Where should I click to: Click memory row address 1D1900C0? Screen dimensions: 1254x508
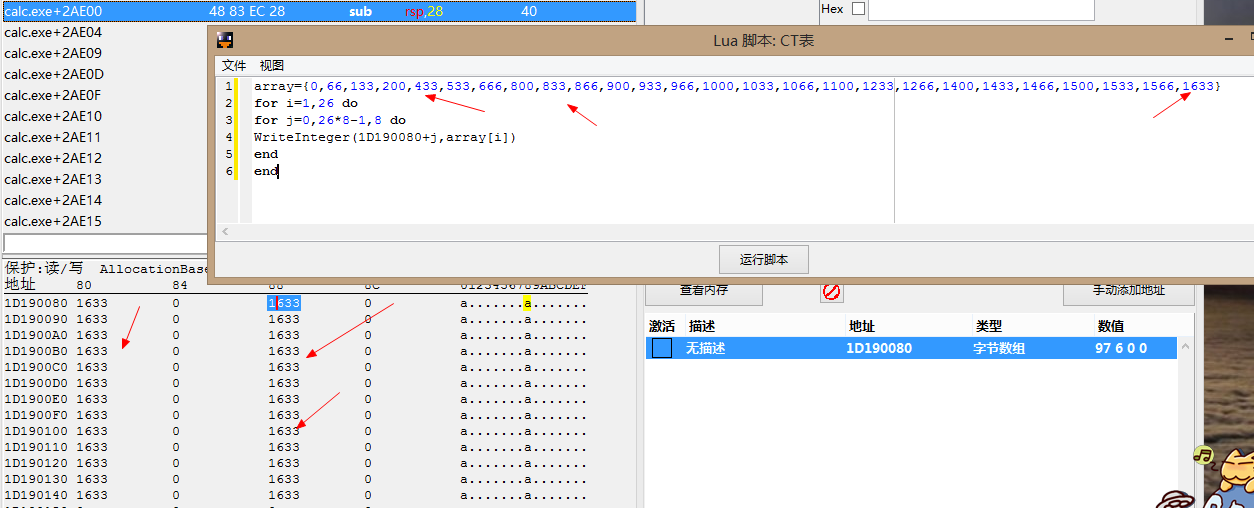[x=36, y=367]
